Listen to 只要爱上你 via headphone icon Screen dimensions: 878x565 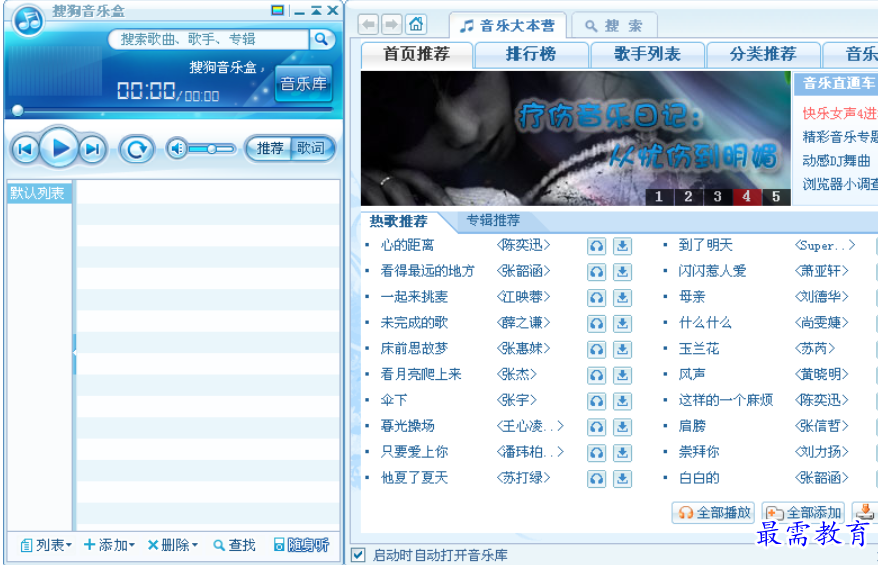coord(597,453)
